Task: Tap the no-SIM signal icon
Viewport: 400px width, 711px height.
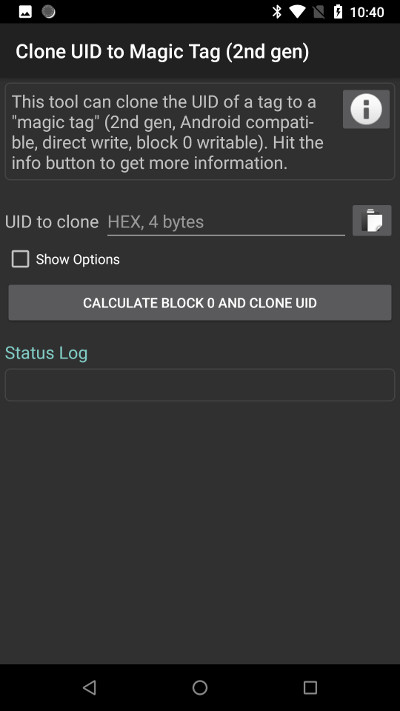Action: (x=320, y=12)
